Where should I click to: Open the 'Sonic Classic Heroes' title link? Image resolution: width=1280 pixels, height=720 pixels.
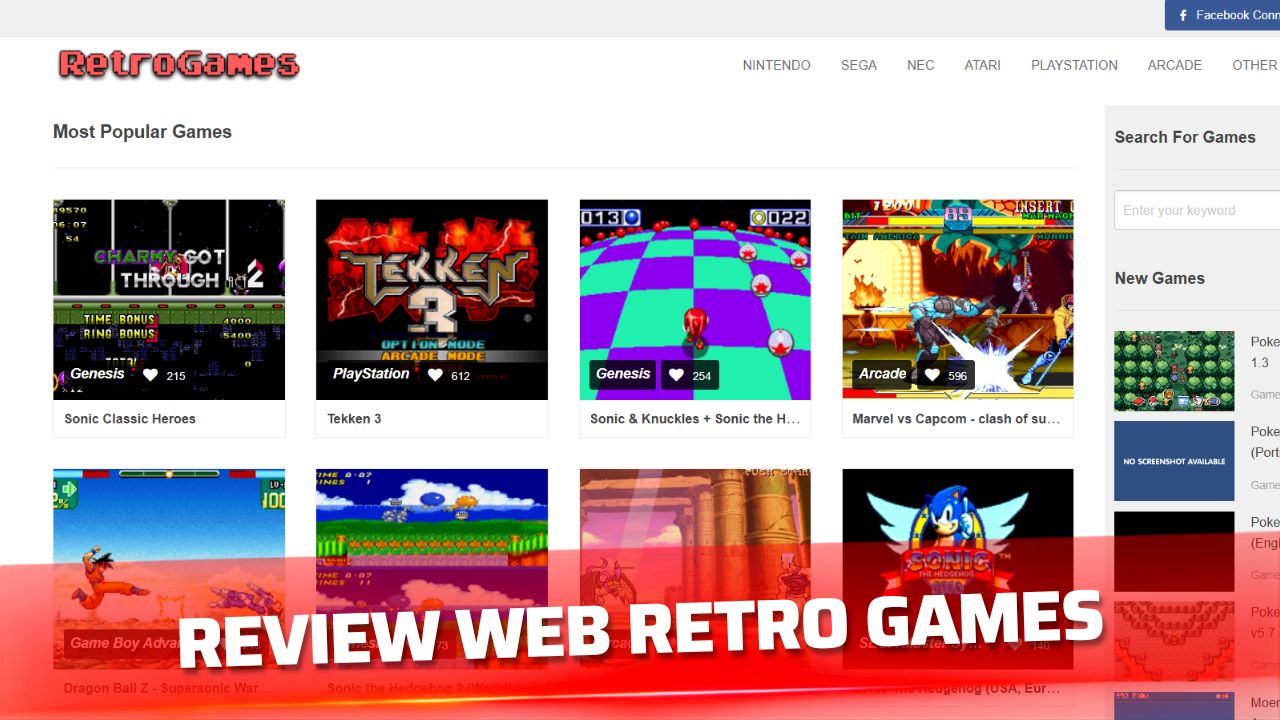click(130, 419)
